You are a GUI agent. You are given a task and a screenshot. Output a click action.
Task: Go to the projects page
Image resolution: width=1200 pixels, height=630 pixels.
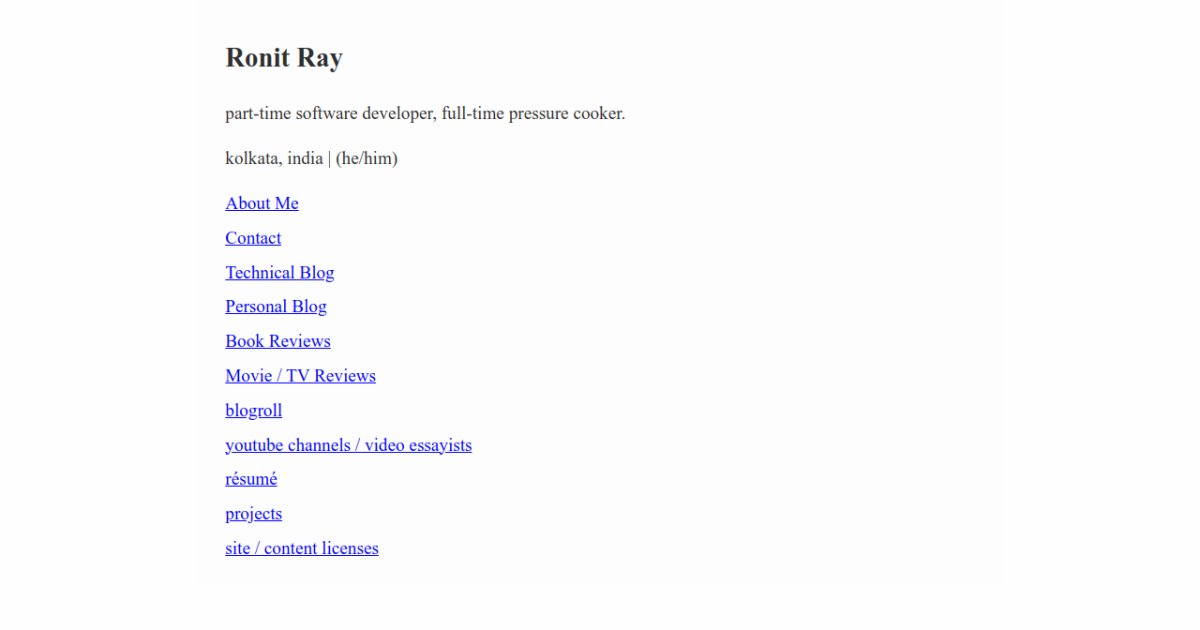pyautogui.click(x=253, y=514)
